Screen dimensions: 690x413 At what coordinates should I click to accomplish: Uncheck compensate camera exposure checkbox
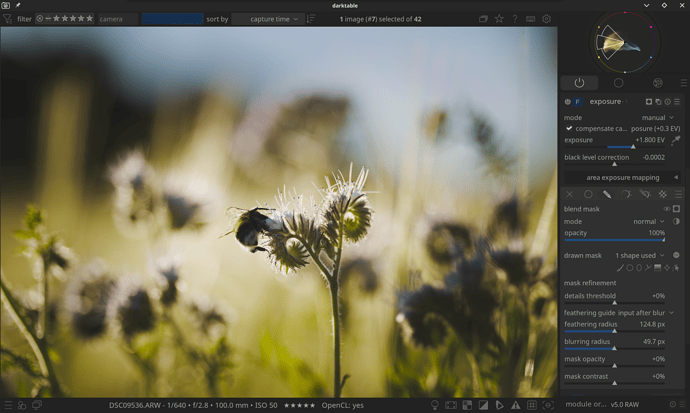tap(569, 128)
